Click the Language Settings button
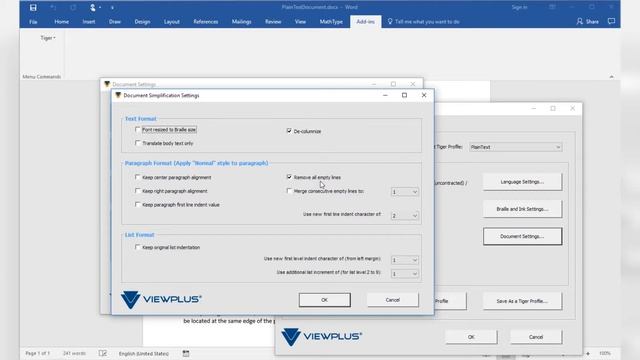Screen dimensions: 640x360 [x=522, y=182]
